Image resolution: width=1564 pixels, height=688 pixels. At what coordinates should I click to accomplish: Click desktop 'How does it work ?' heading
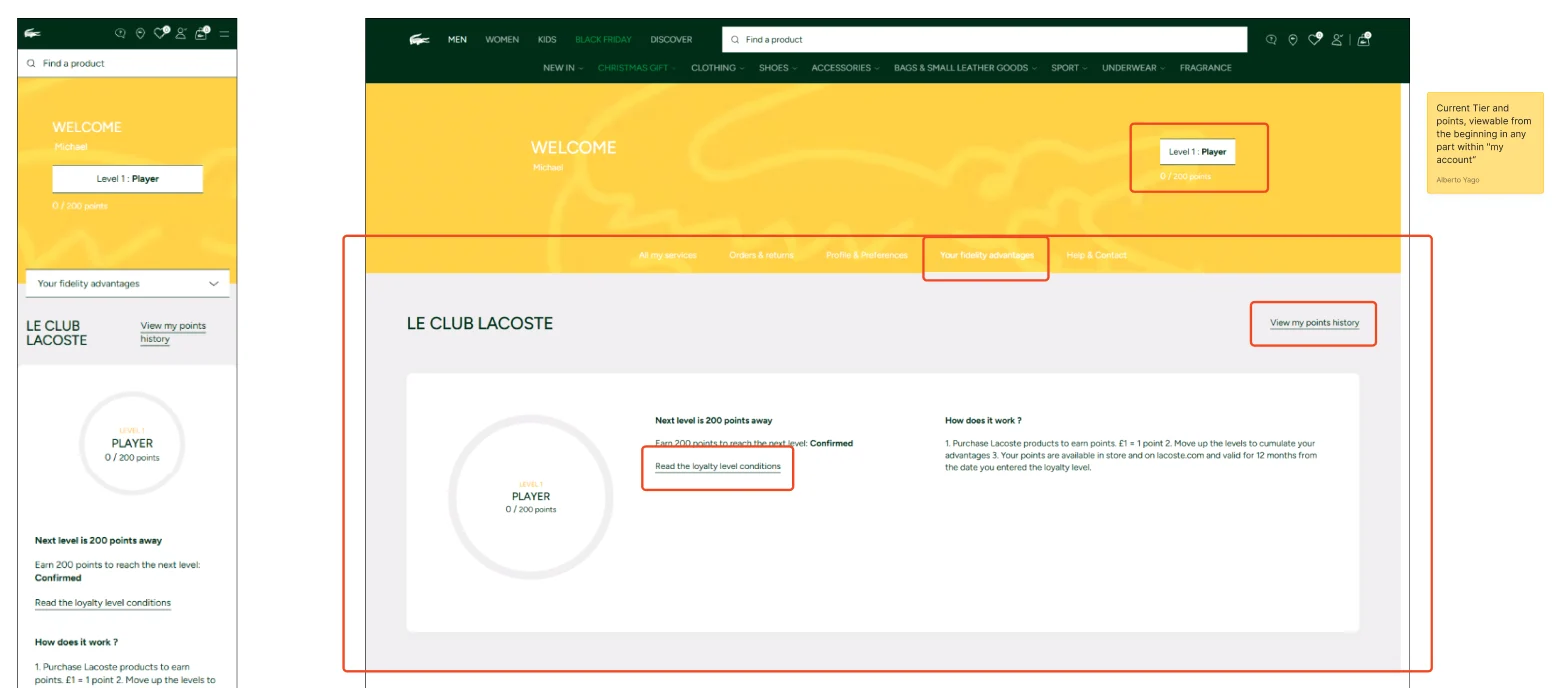(x=983, y=421)
